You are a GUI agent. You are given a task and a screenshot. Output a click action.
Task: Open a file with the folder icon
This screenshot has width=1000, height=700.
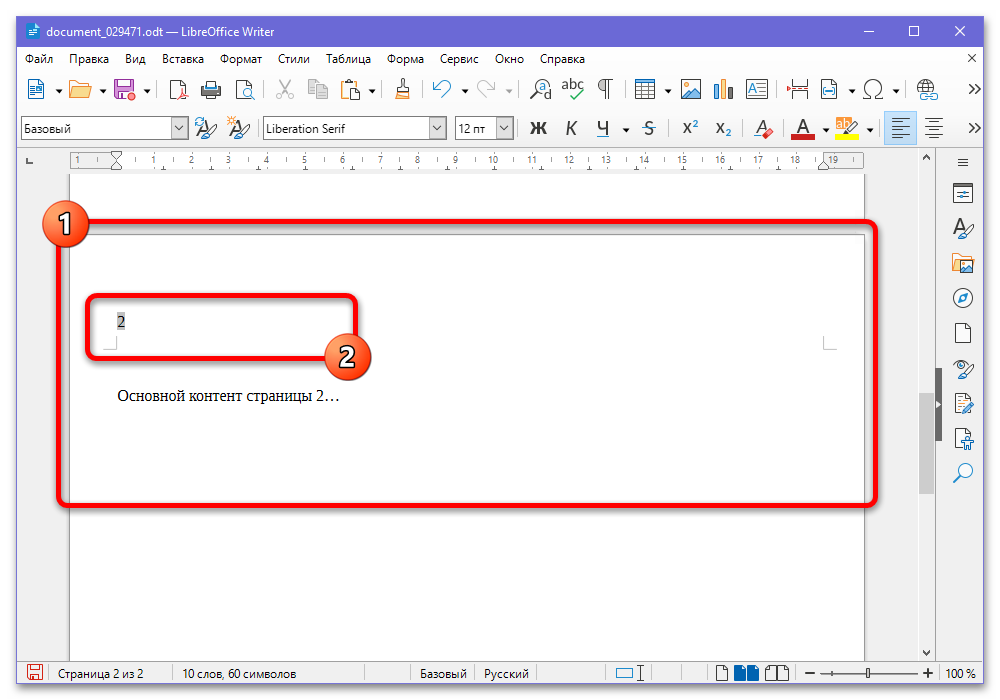(80, 89)
